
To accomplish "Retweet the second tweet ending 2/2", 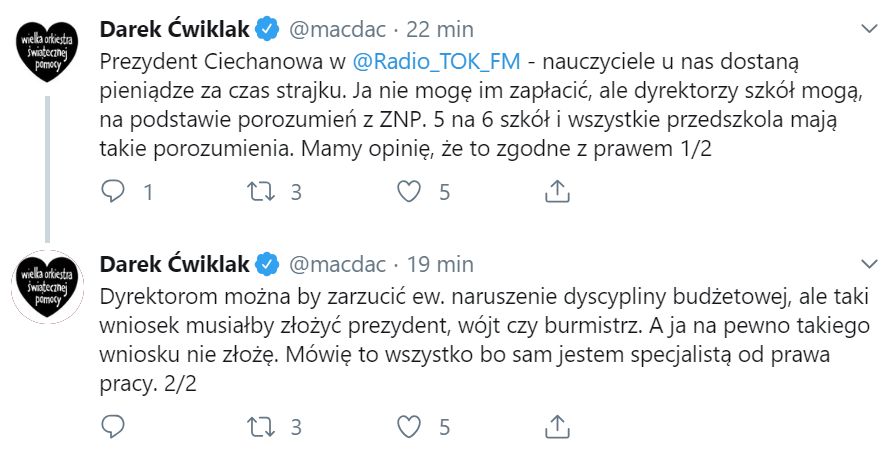I will coord(260,427).
